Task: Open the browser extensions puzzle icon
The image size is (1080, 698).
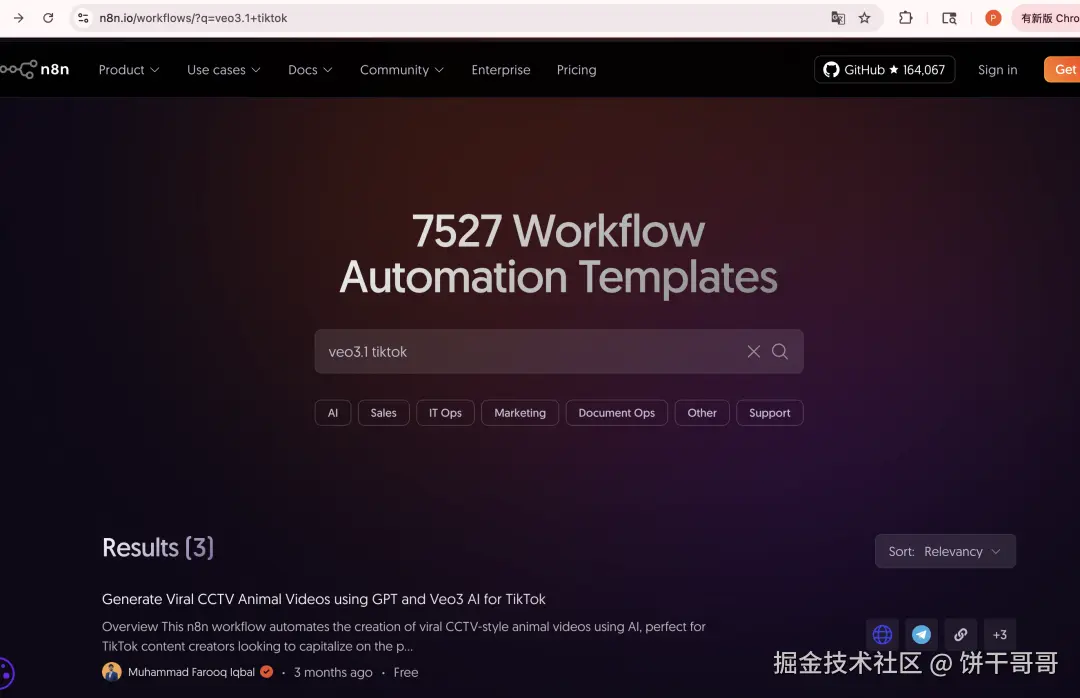Action: click(906, 18)
